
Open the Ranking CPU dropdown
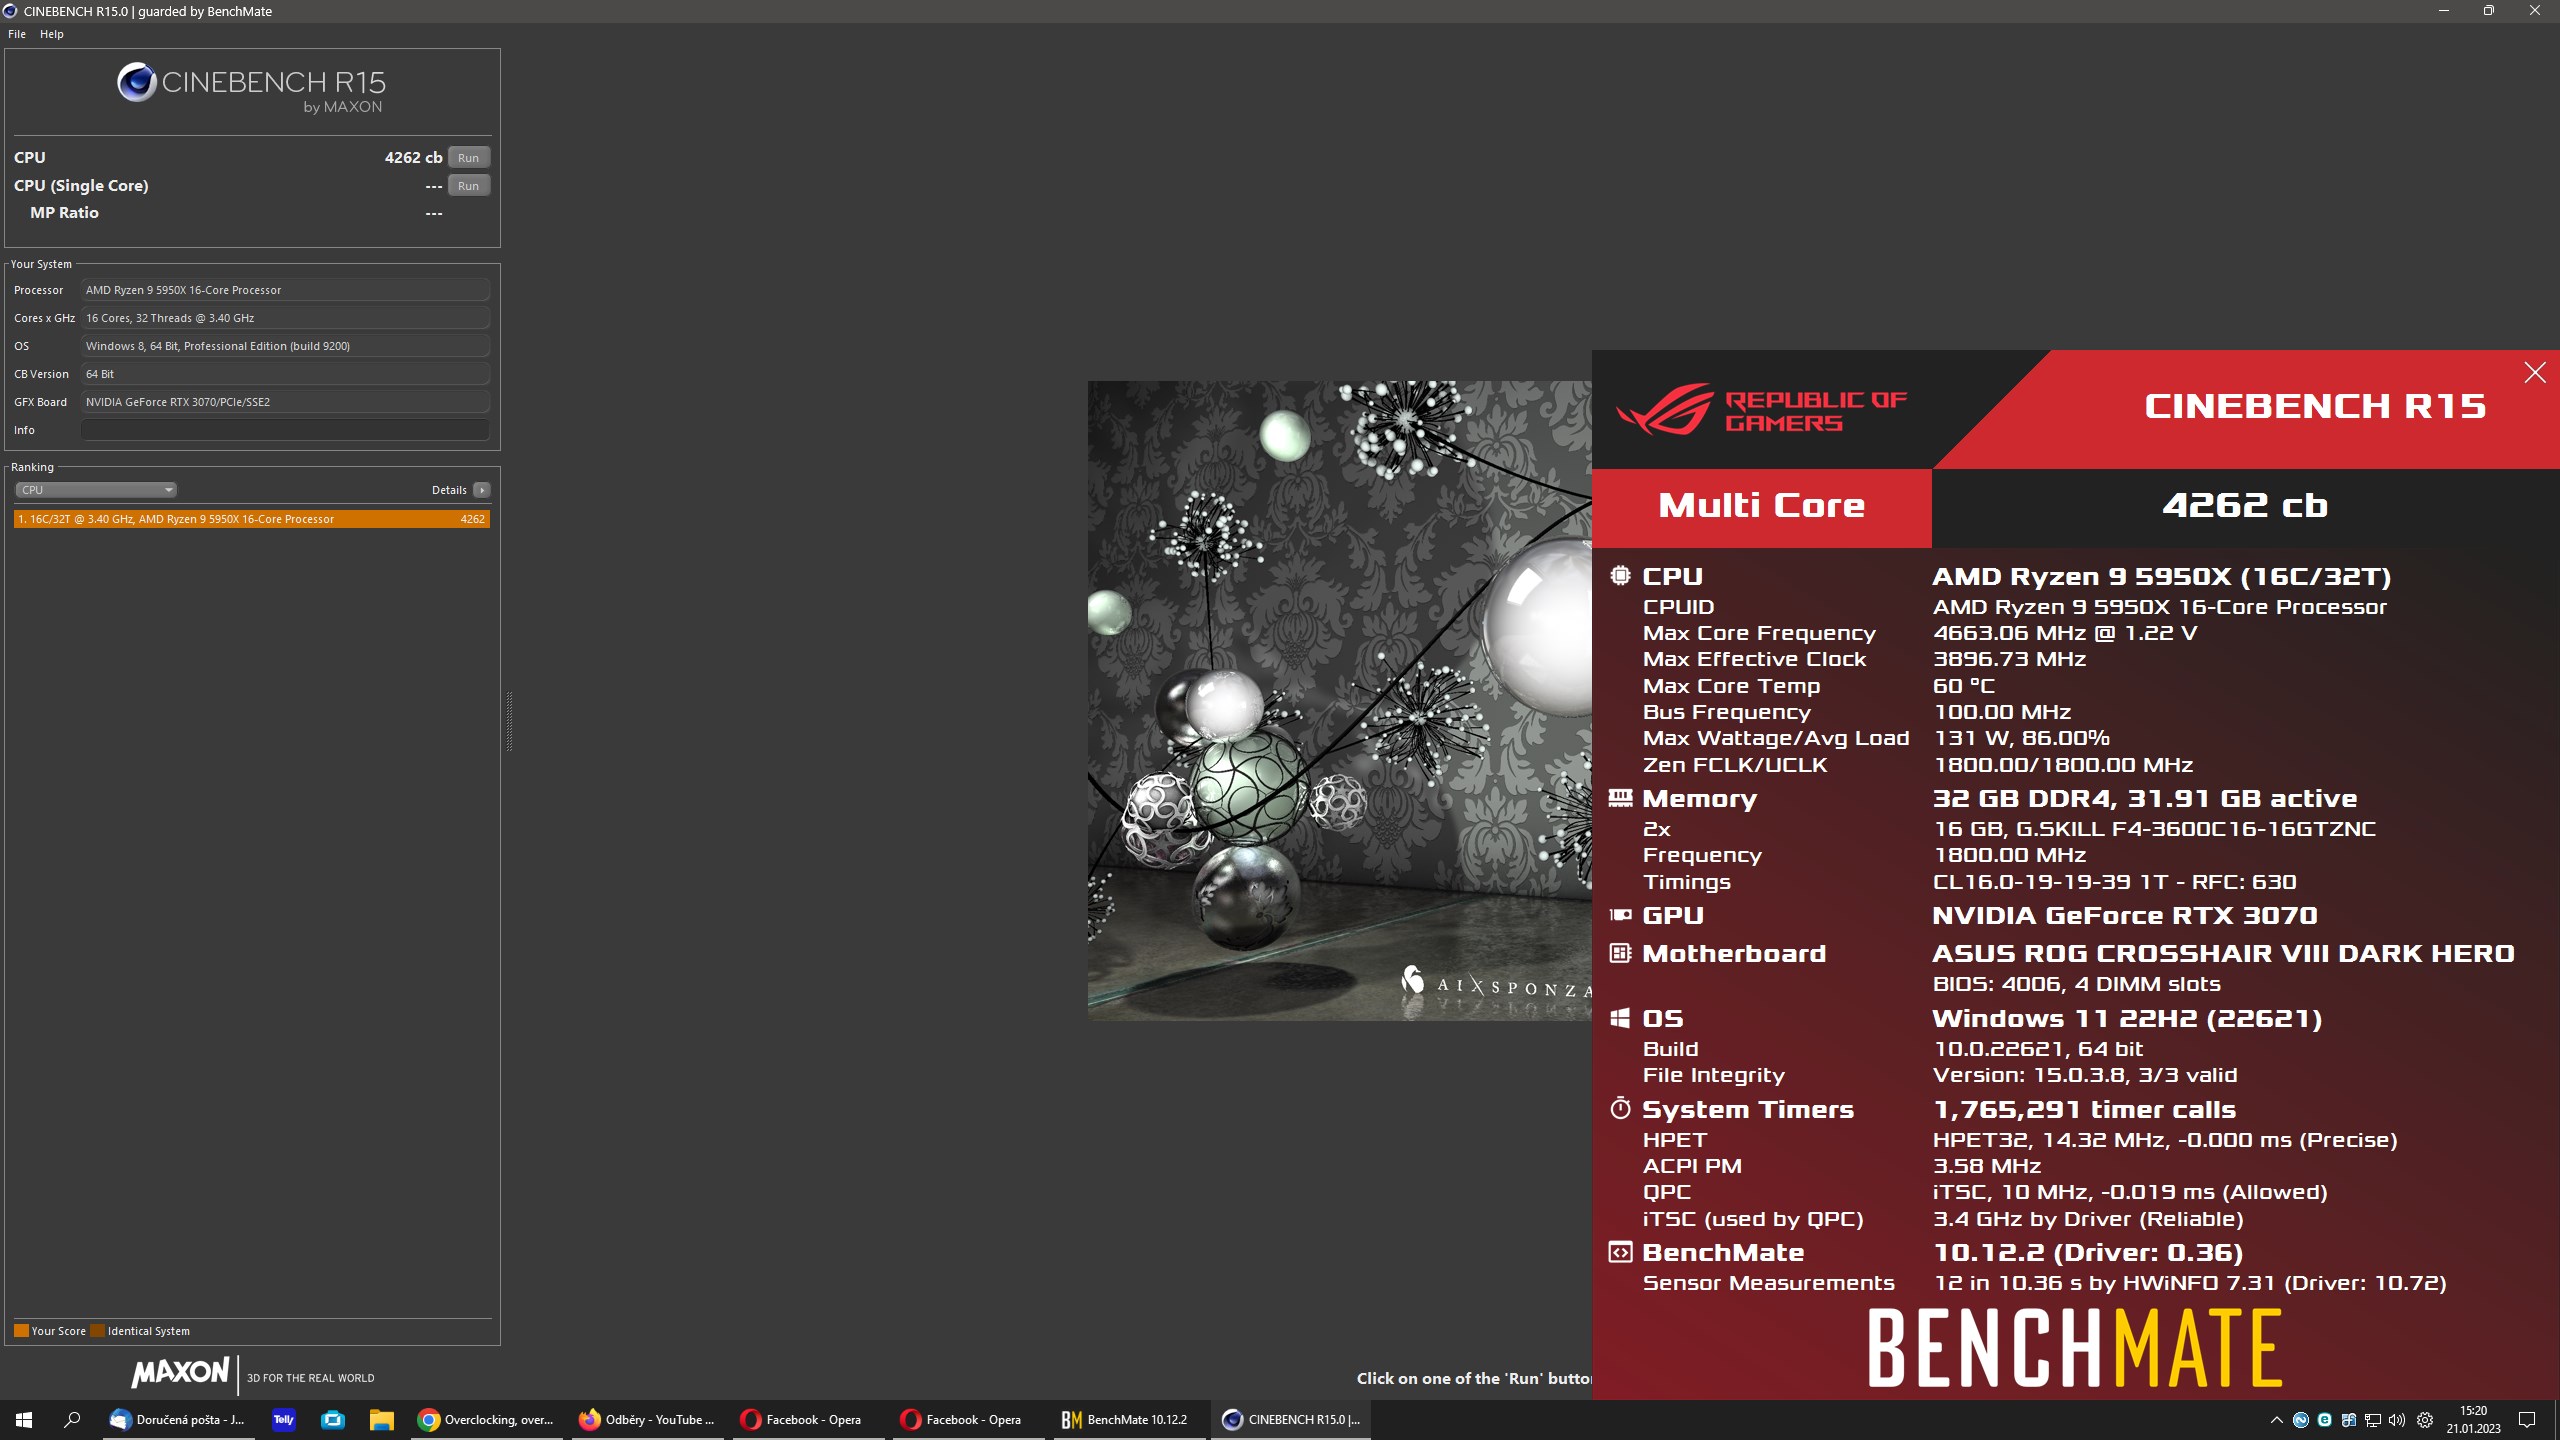click(96, 490)
